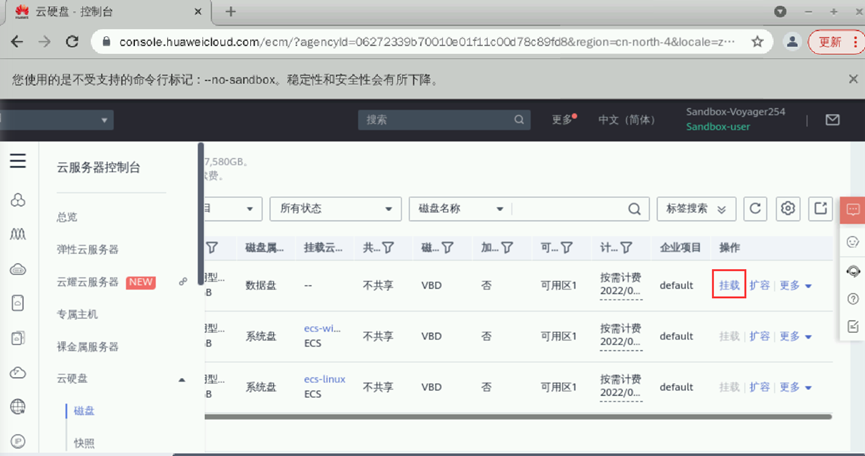Filter the 加密 column header
Image resolution: width=865 pixels, height=456 pixels.
point(507,248)
